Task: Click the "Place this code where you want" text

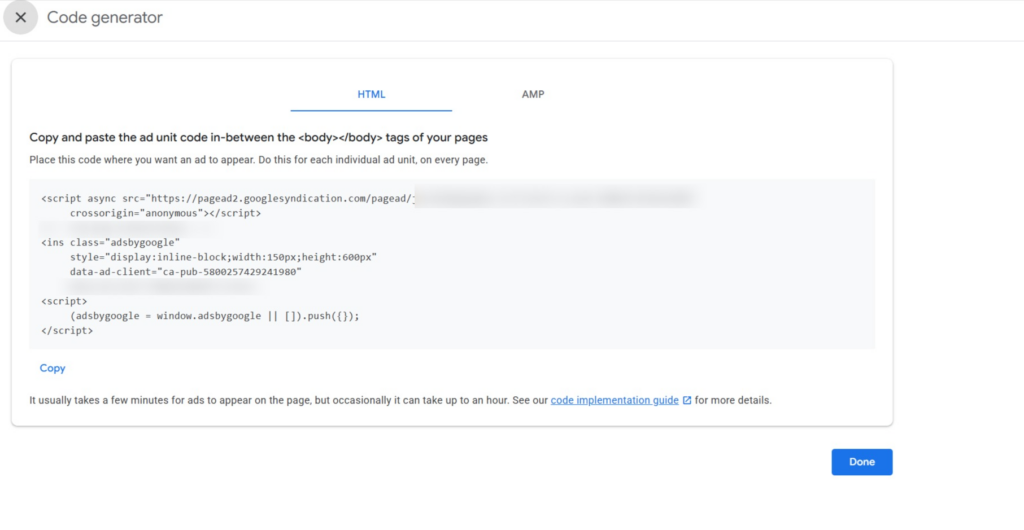Action: click(x=259, y=159)
